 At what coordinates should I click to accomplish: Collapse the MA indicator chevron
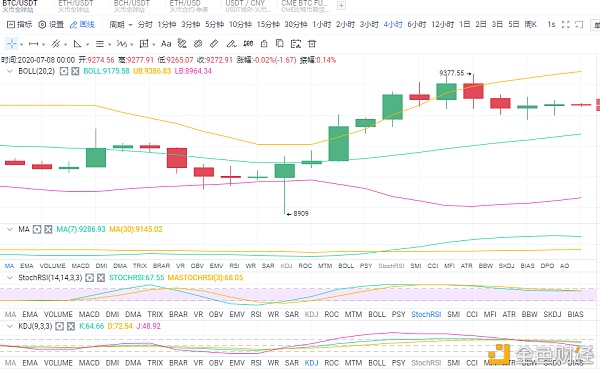10,229
